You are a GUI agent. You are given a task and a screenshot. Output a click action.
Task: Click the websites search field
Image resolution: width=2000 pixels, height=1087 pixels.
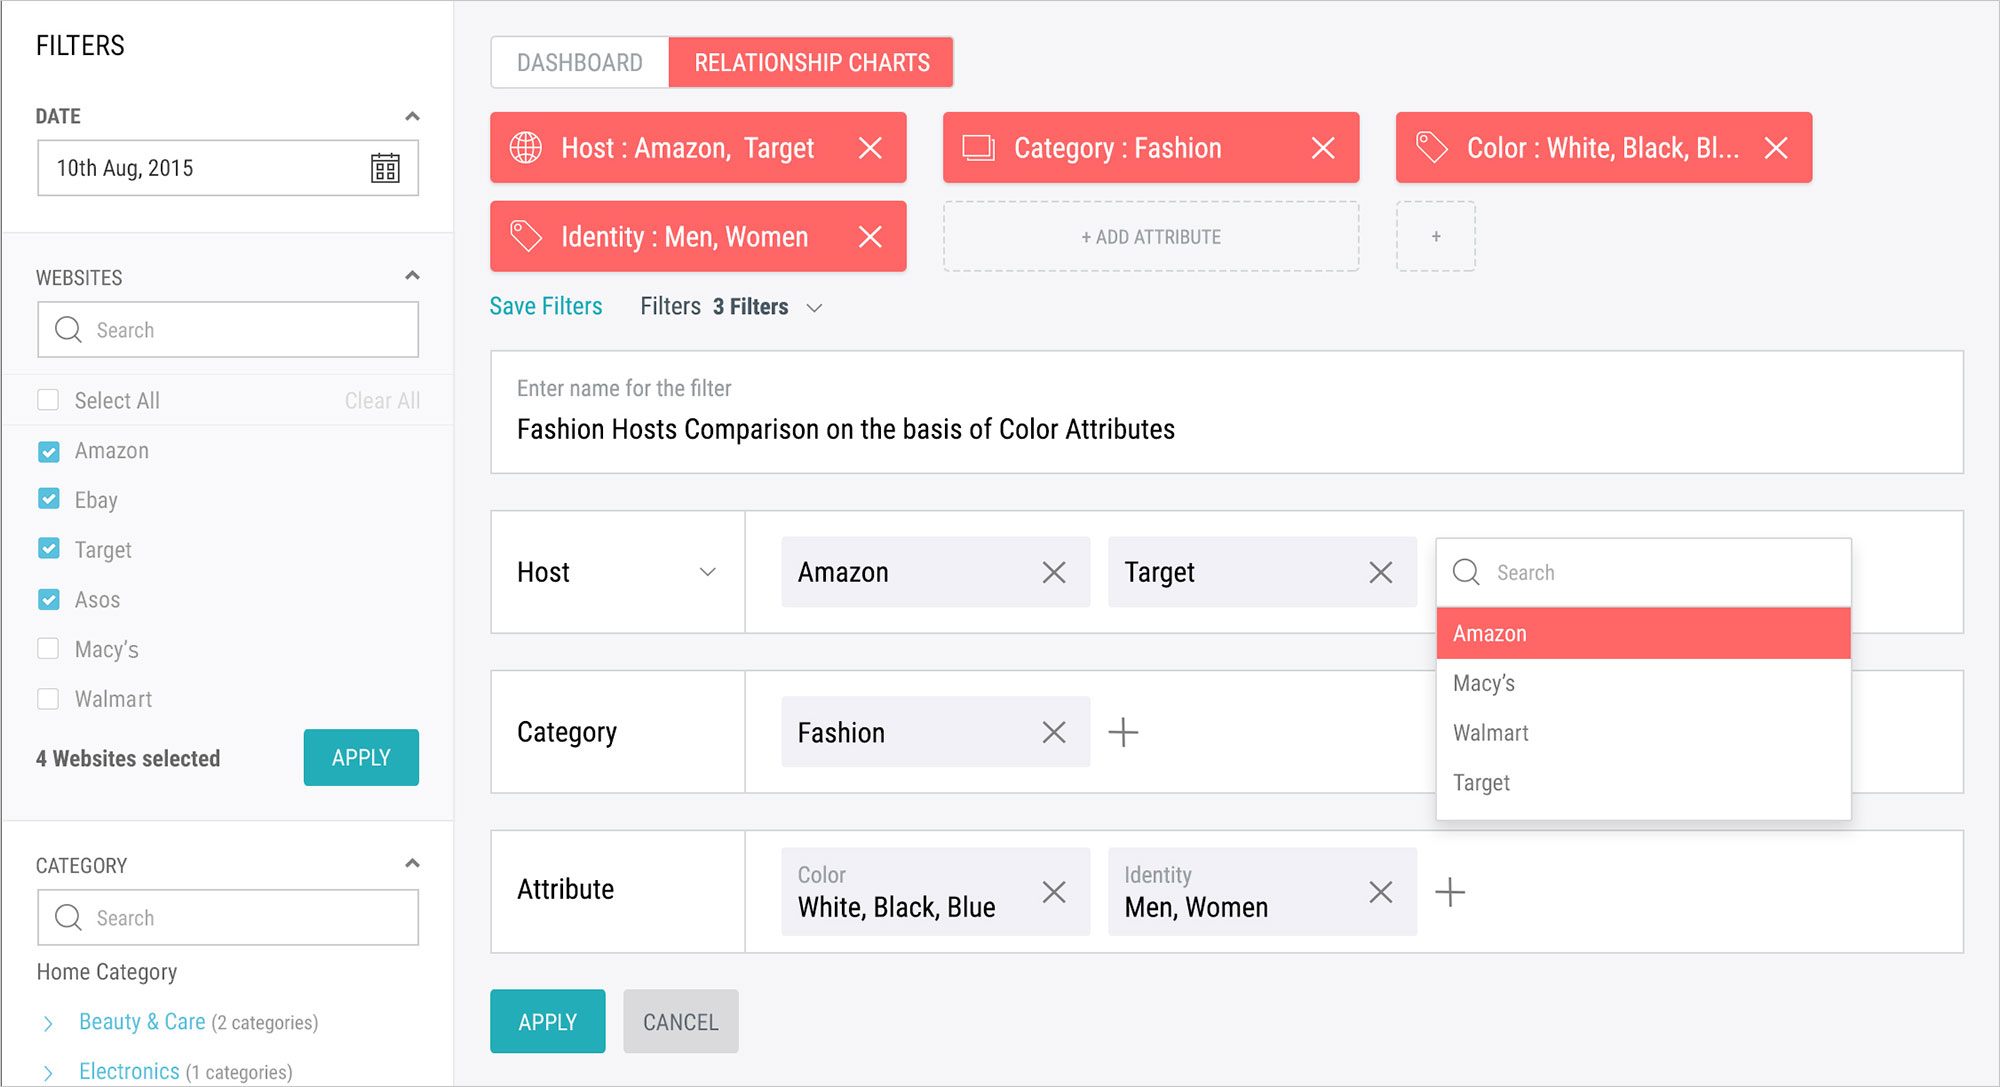(228, 330)
